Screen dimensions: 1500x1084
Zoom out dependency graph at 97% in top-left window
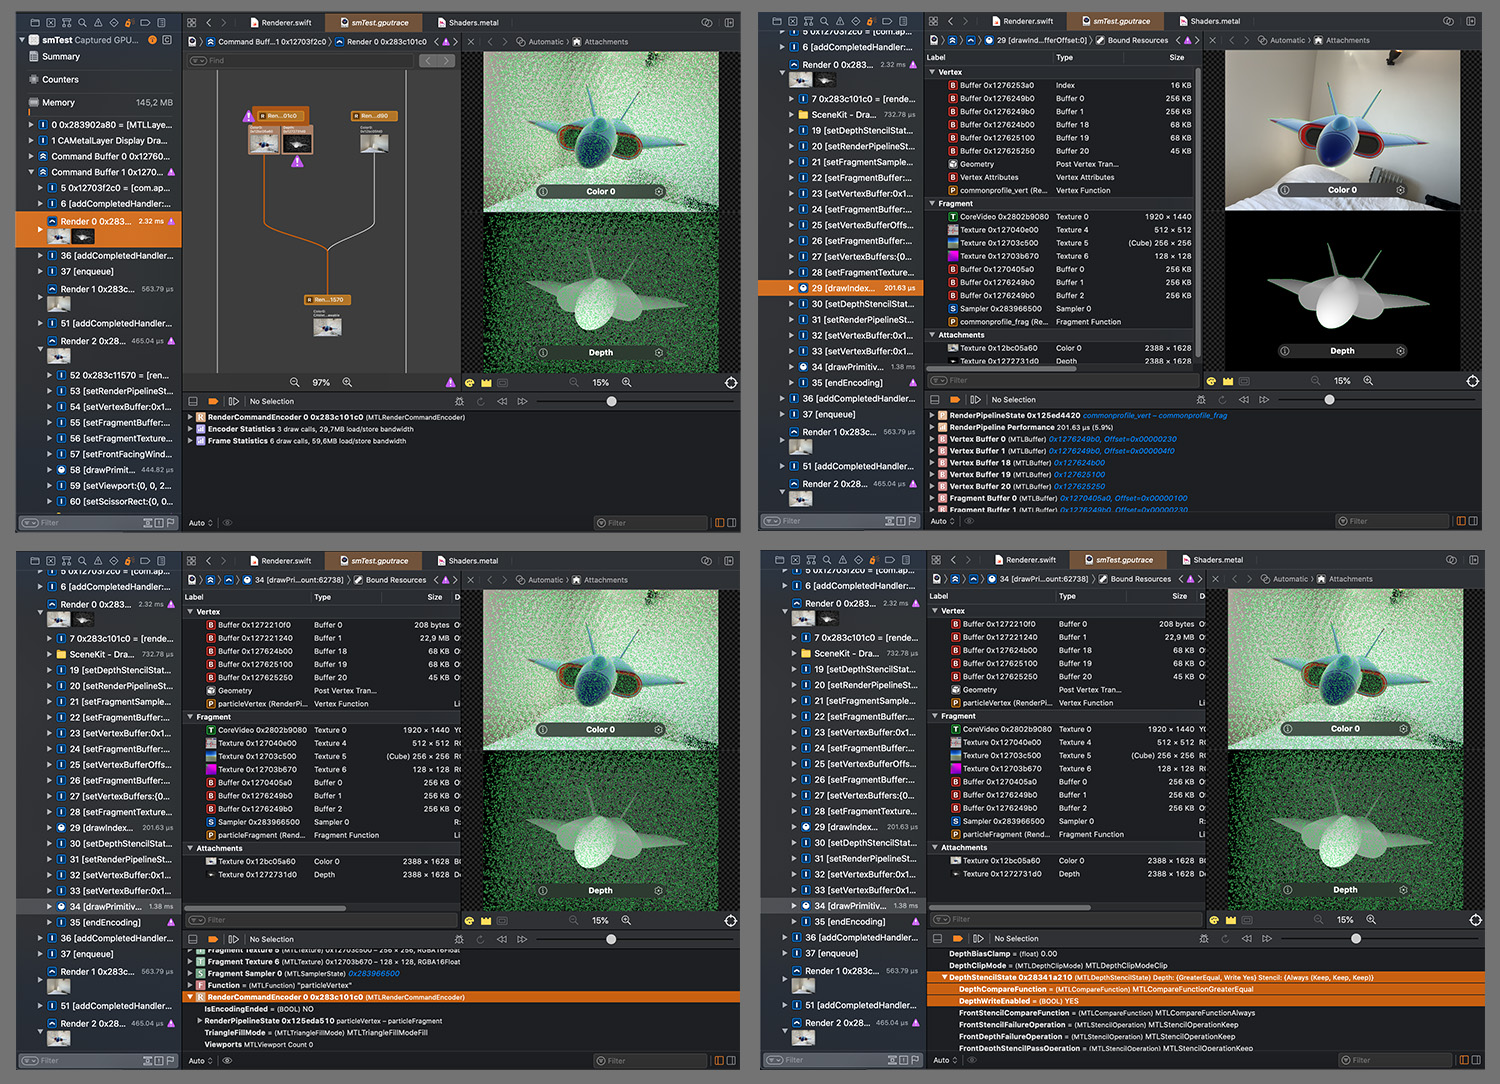pos(295,382)
